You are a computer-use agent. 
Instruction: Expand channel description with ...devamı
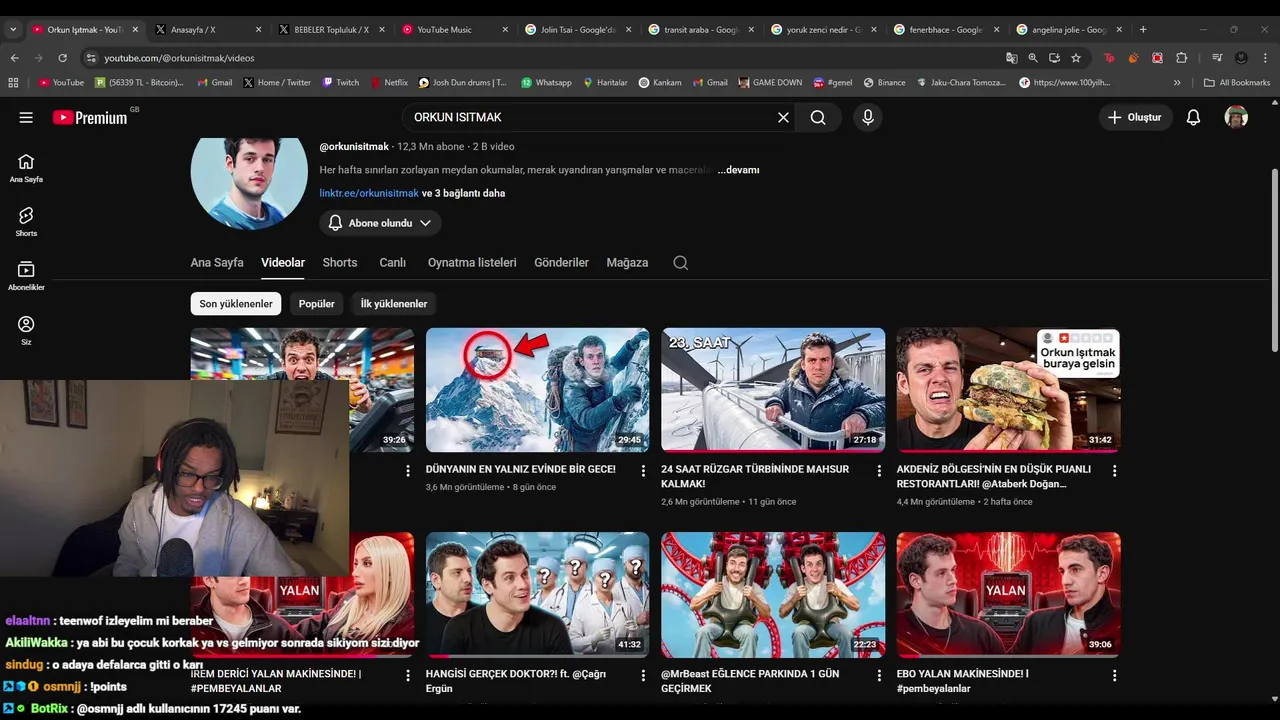[x=738, y=170]
